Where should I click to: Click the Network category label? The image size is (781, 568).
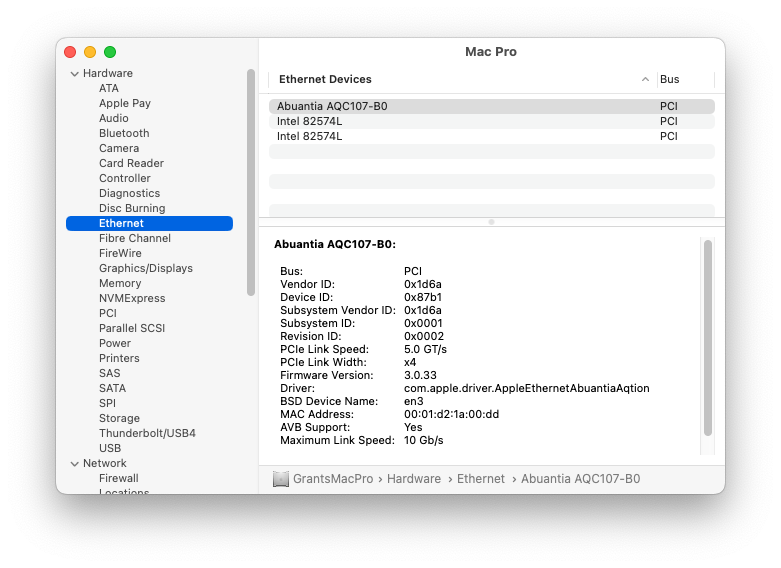click(x=105, y=463)
